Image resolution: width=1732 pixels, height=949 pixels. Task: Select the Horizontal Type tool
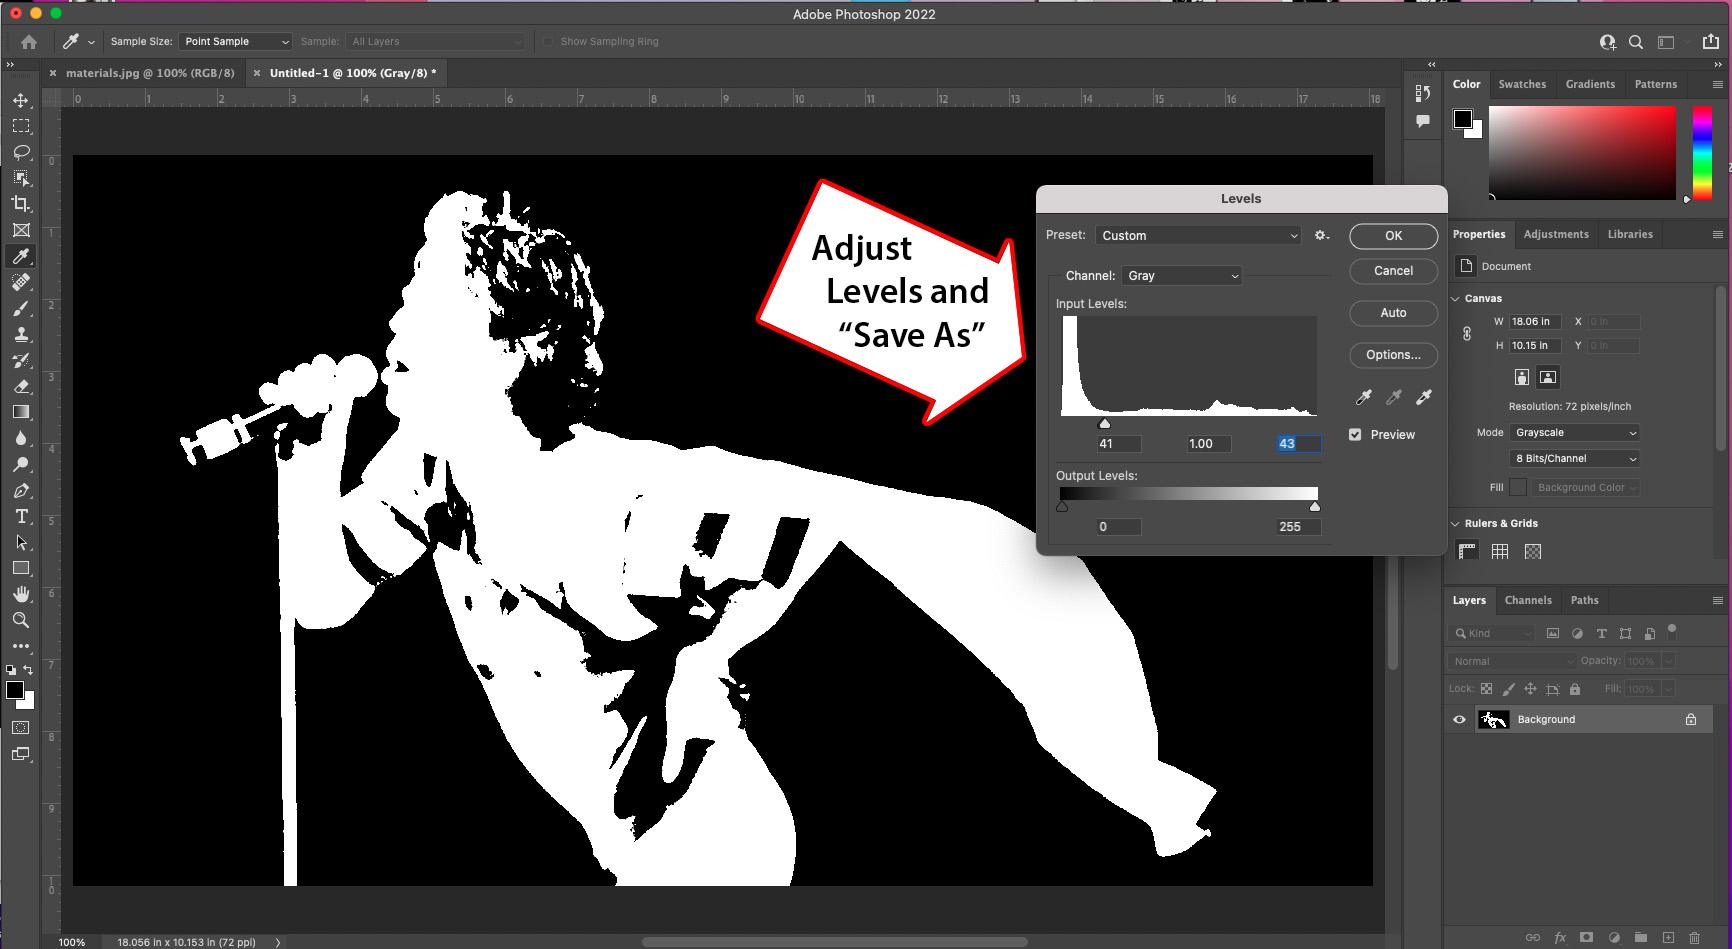click(x=21, y=516)
